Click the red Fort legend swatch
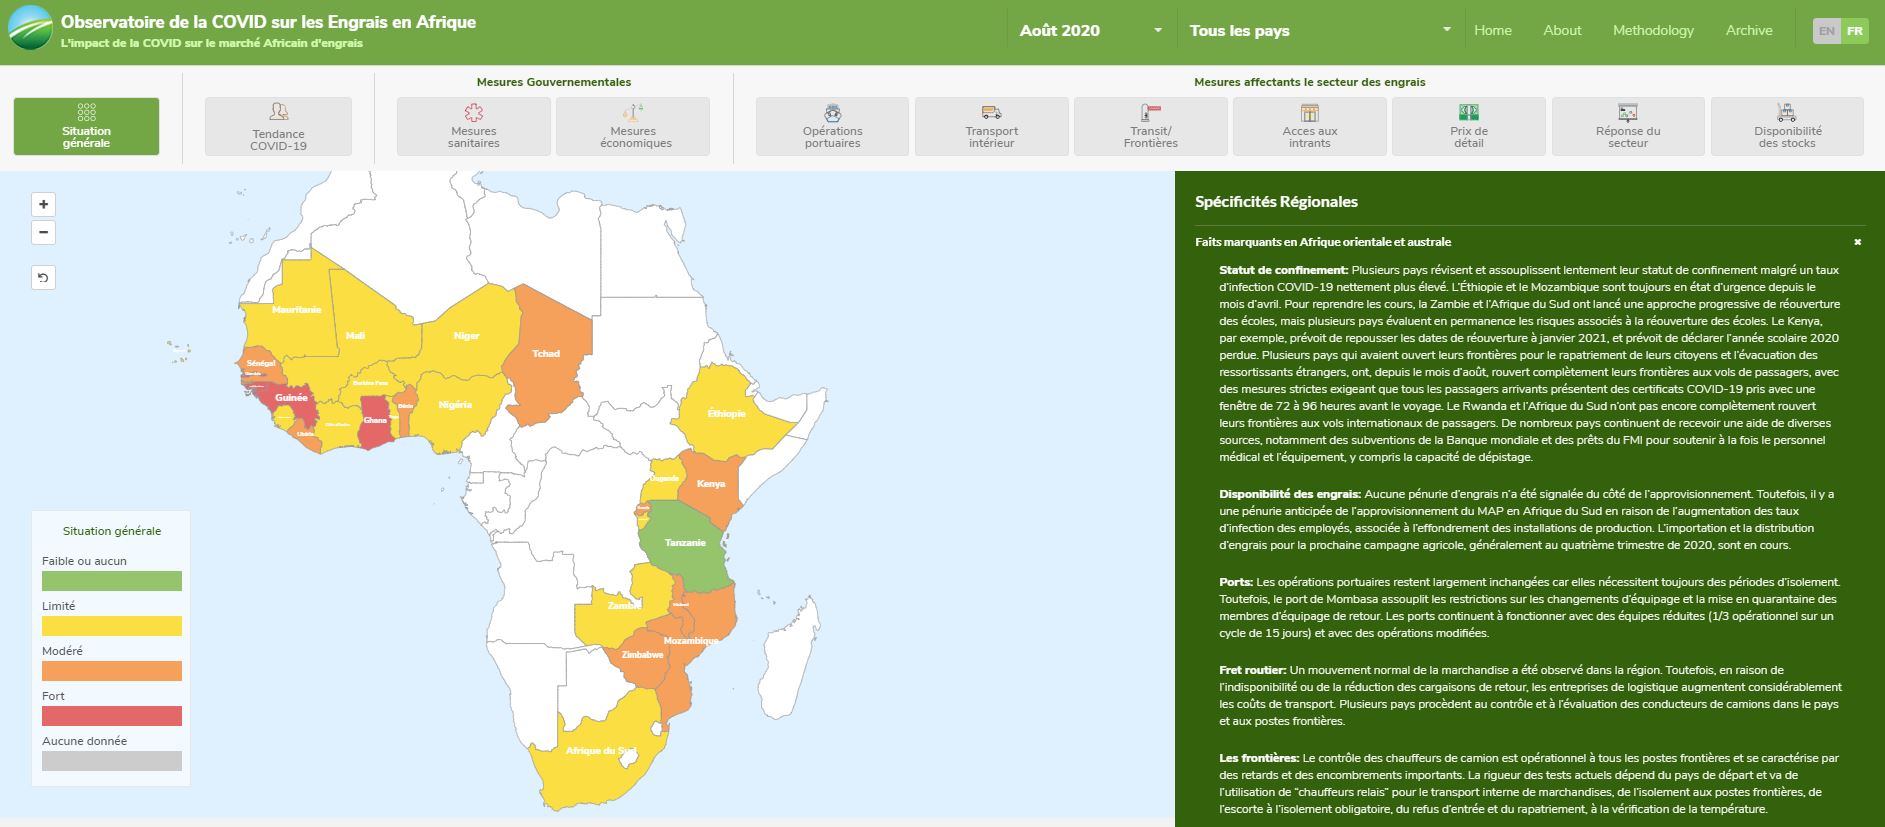This screenshot has width=1885, height=827. tap(112, 716)
